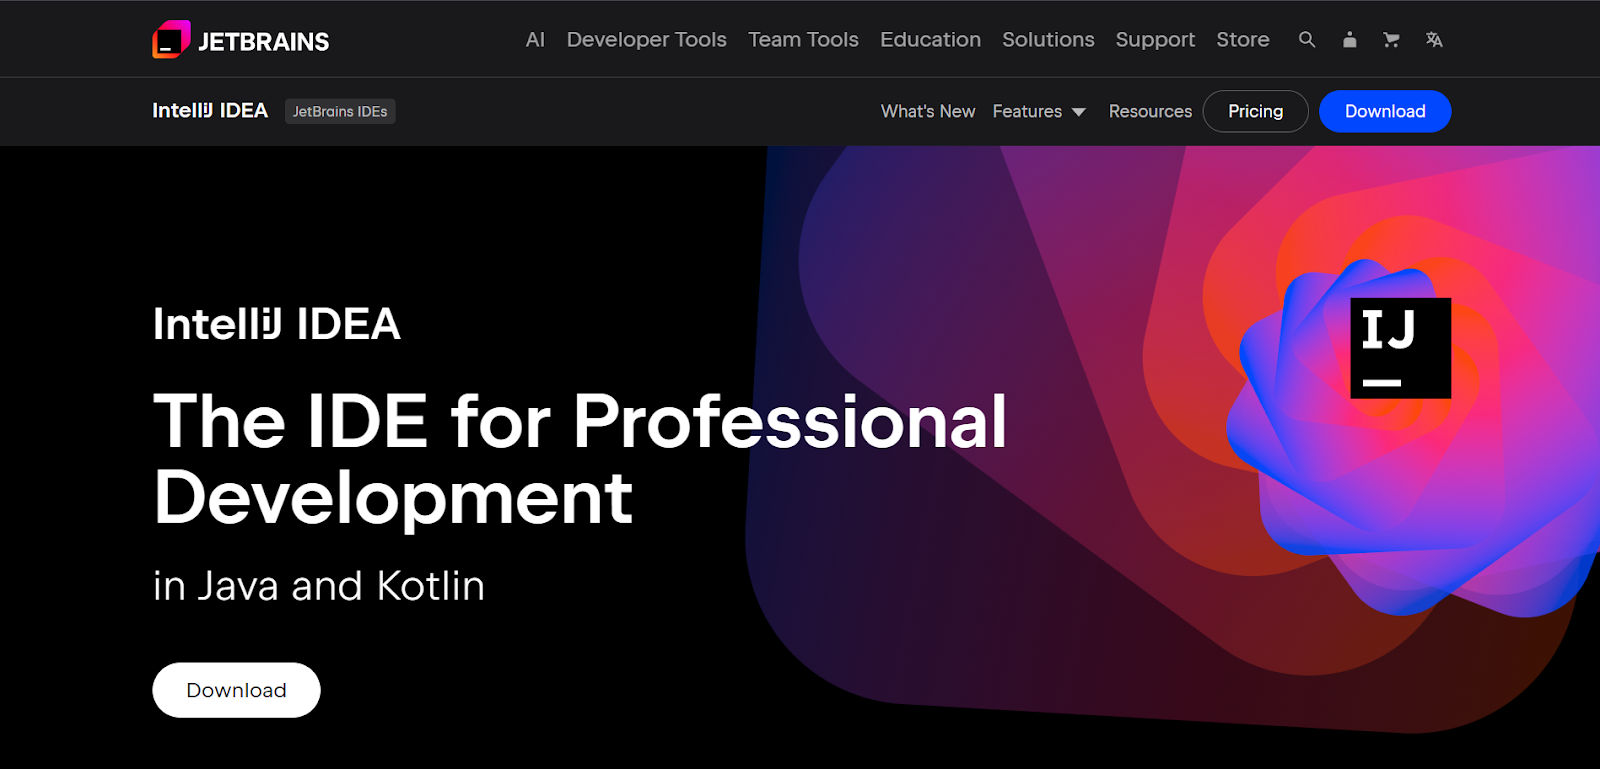Open the Education menu
This screenshot has height=769, width=1600.
click(x=930, y=40)
